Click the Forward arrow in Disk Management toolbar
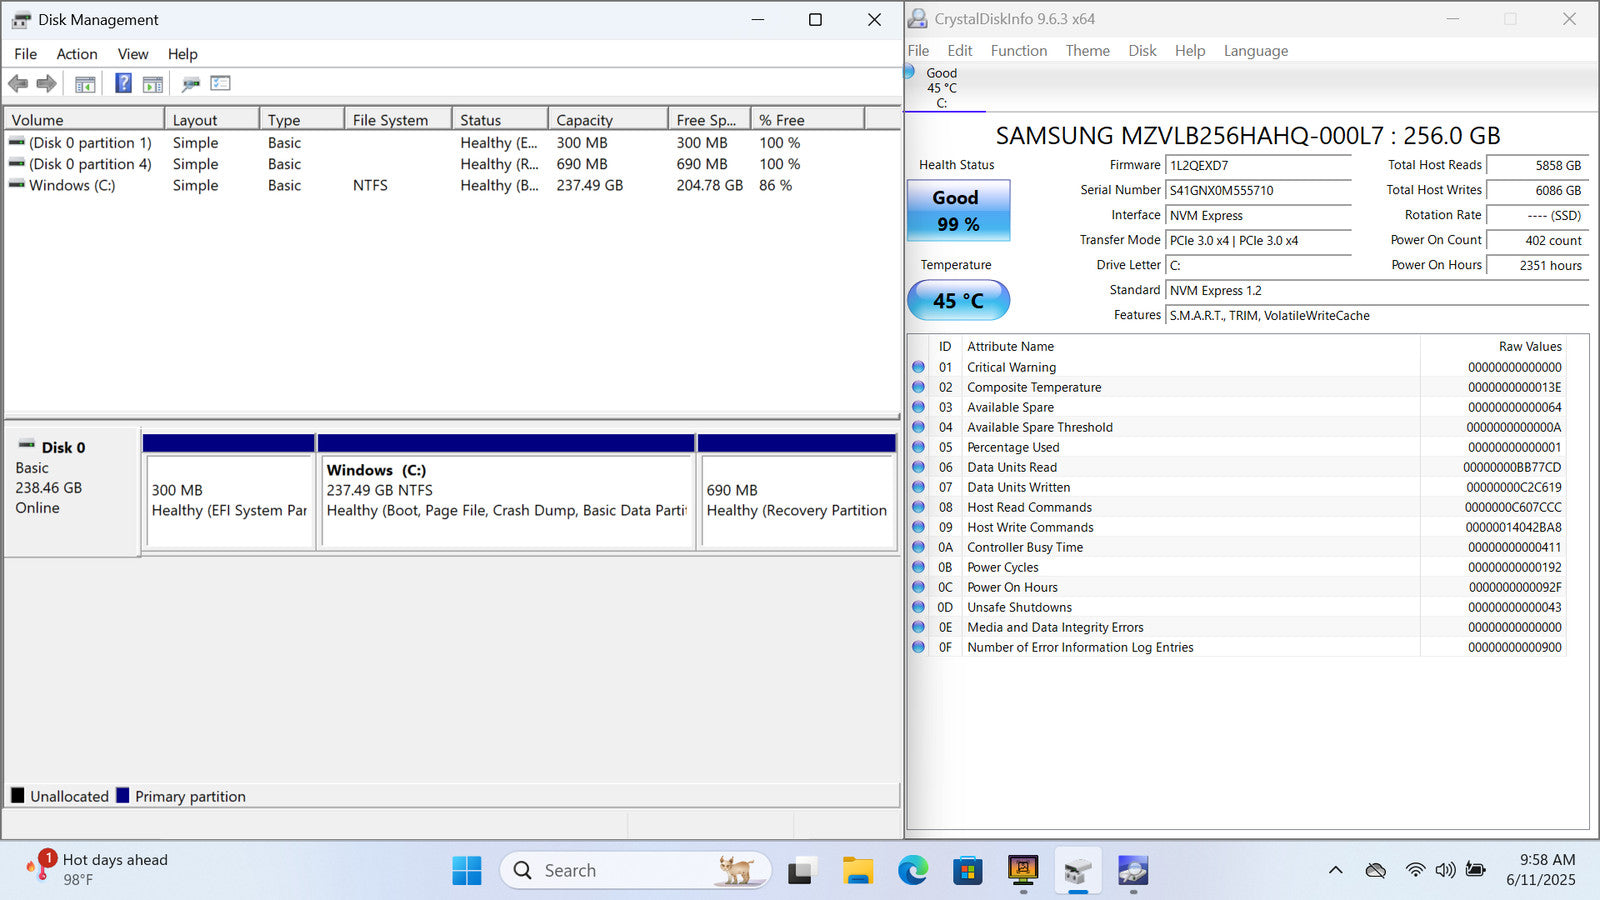The width and height of the screenshot is (1600, 900). pos(46,84)
